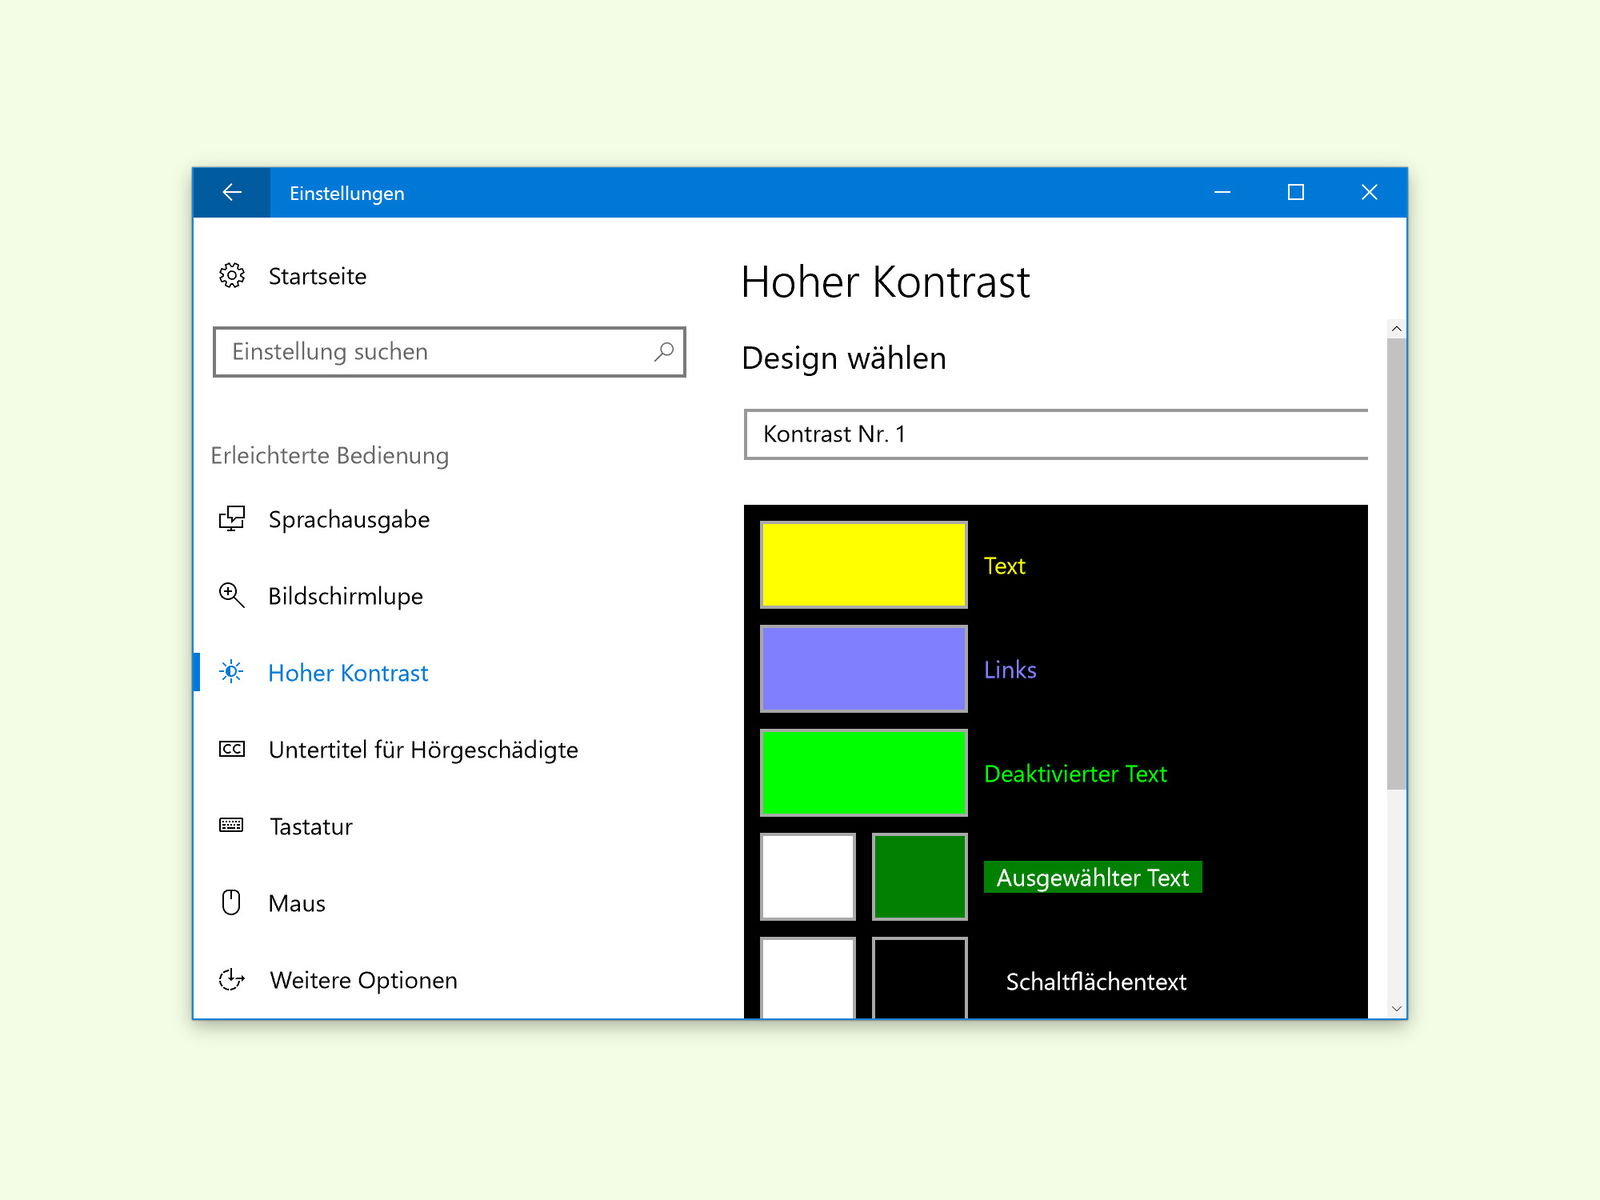The image size is (1600, 1200).
Task: Click the Bildschirmlupe magnifier icon
Action: coord(232,596)
